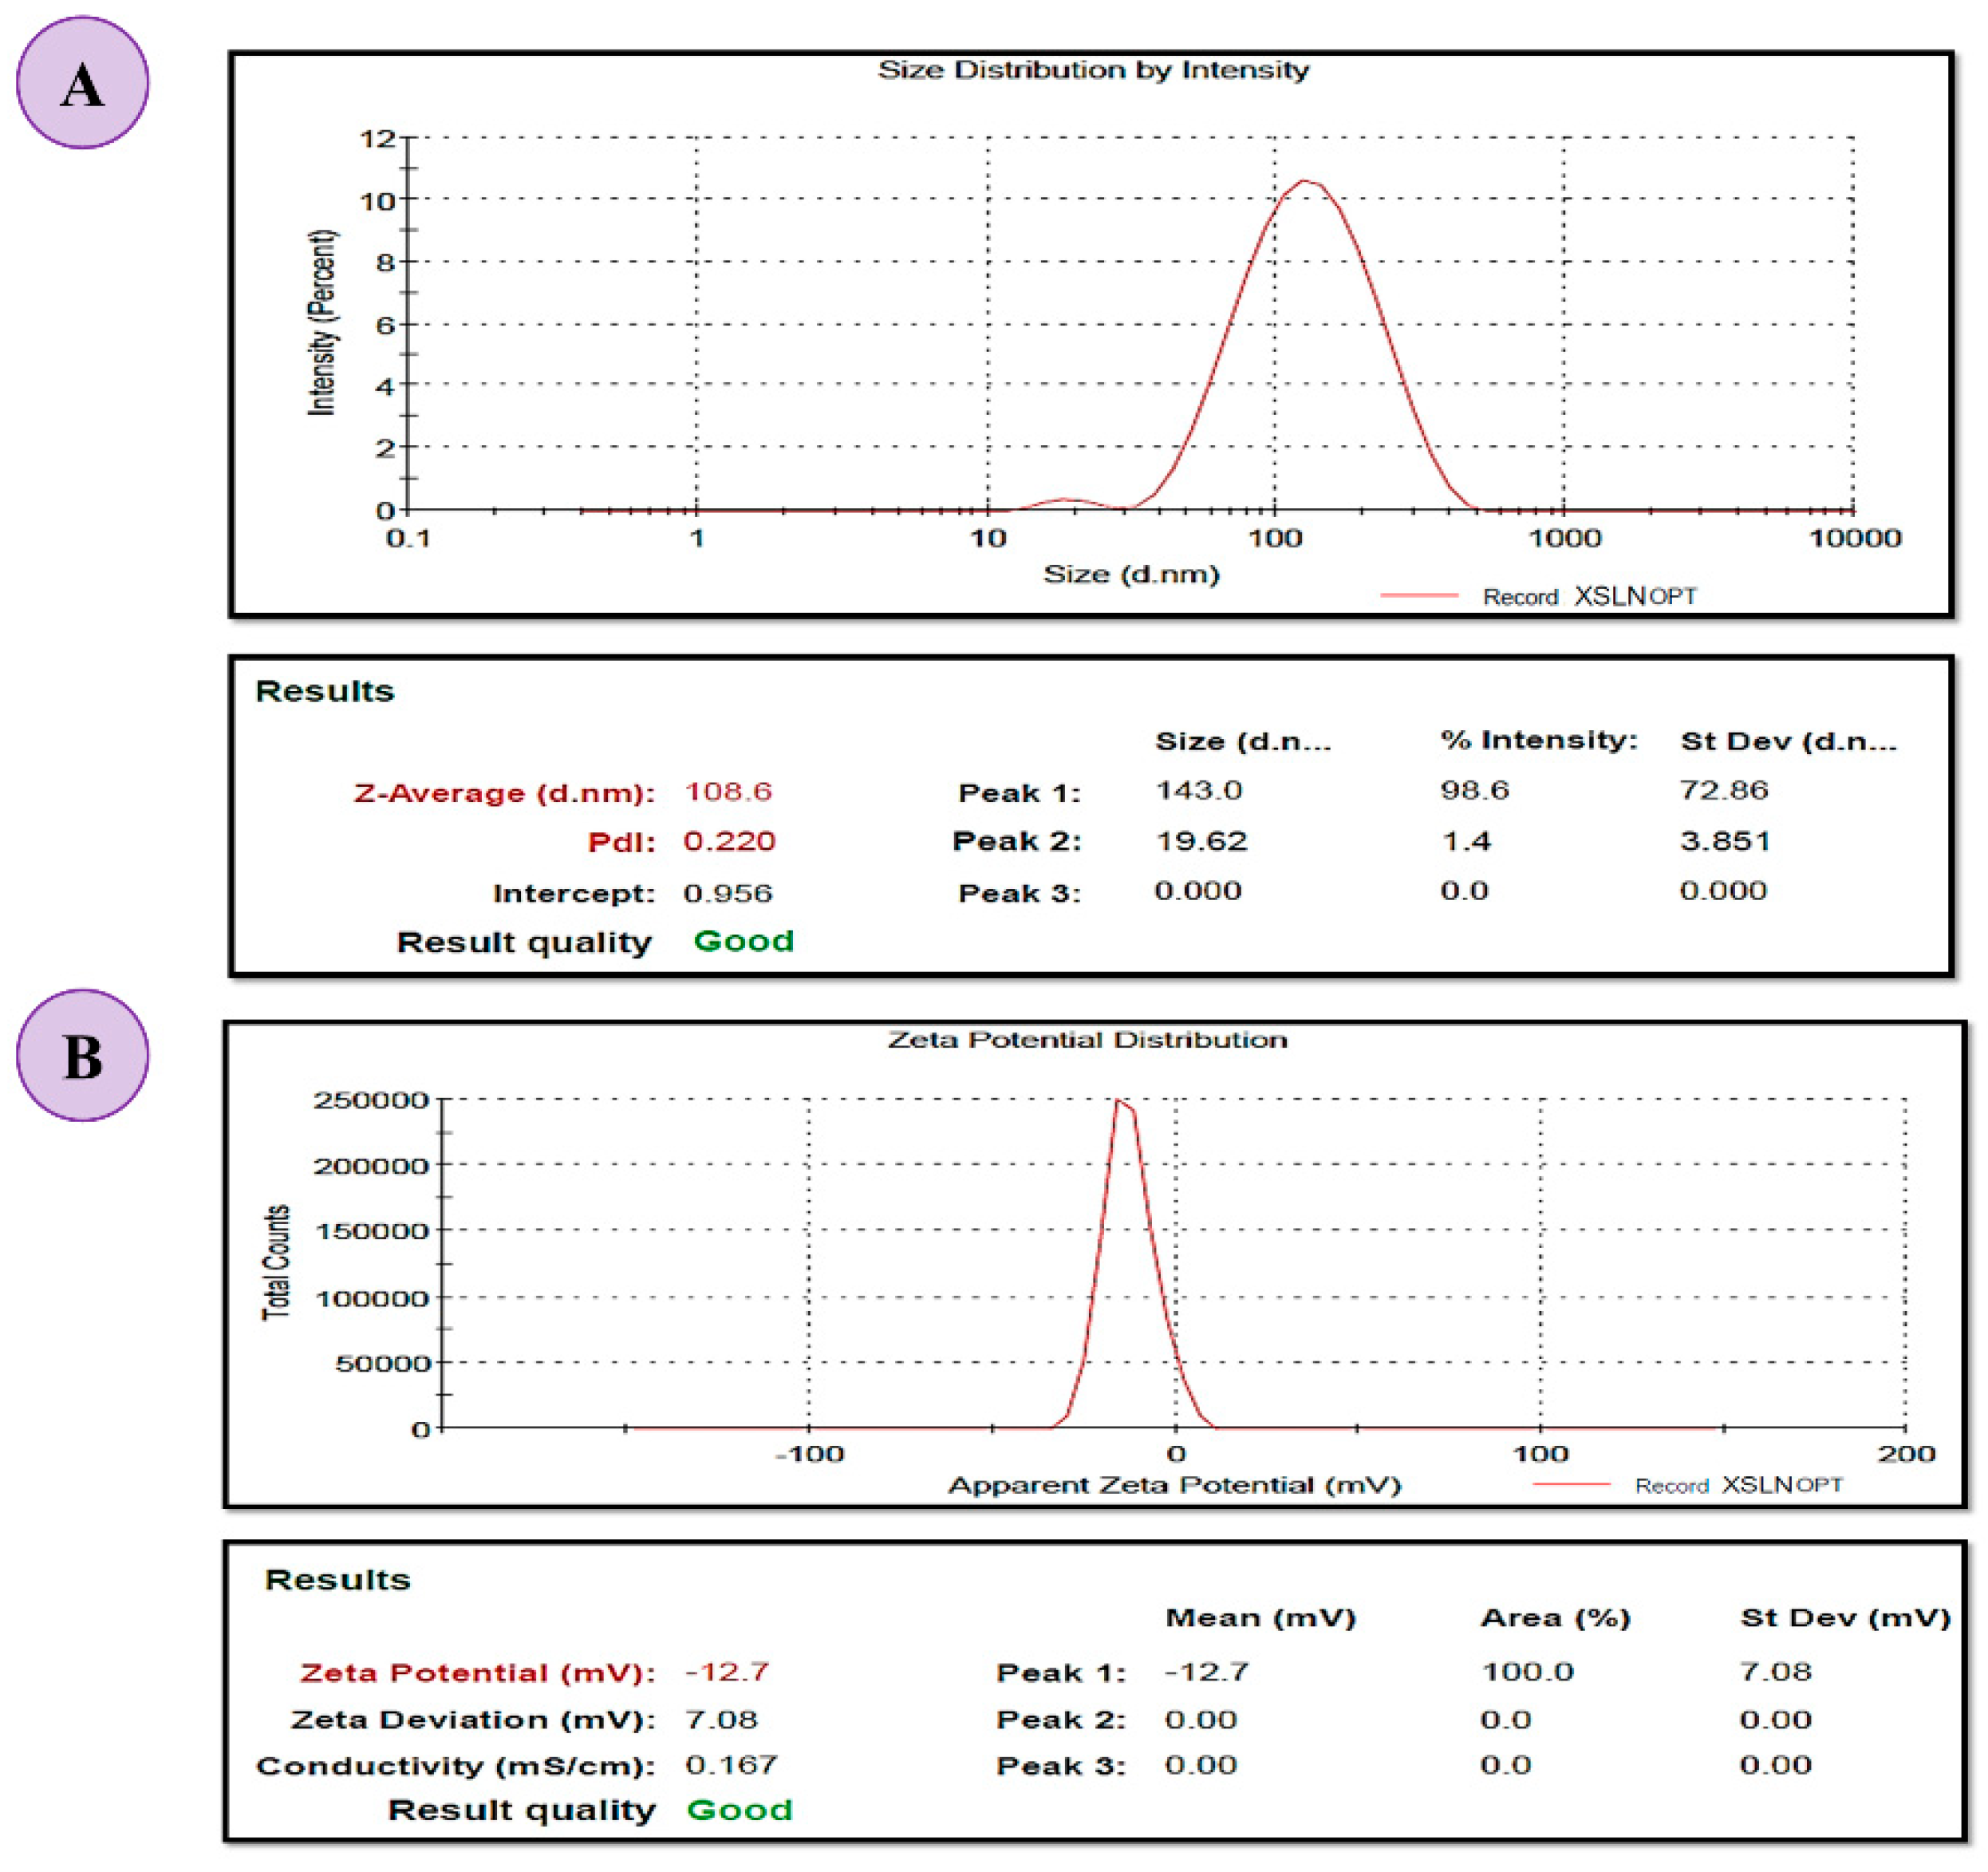Click the Z-Average value 108.6
This screenshot has height=1872, width=1988.
click(x=728, y=792)
